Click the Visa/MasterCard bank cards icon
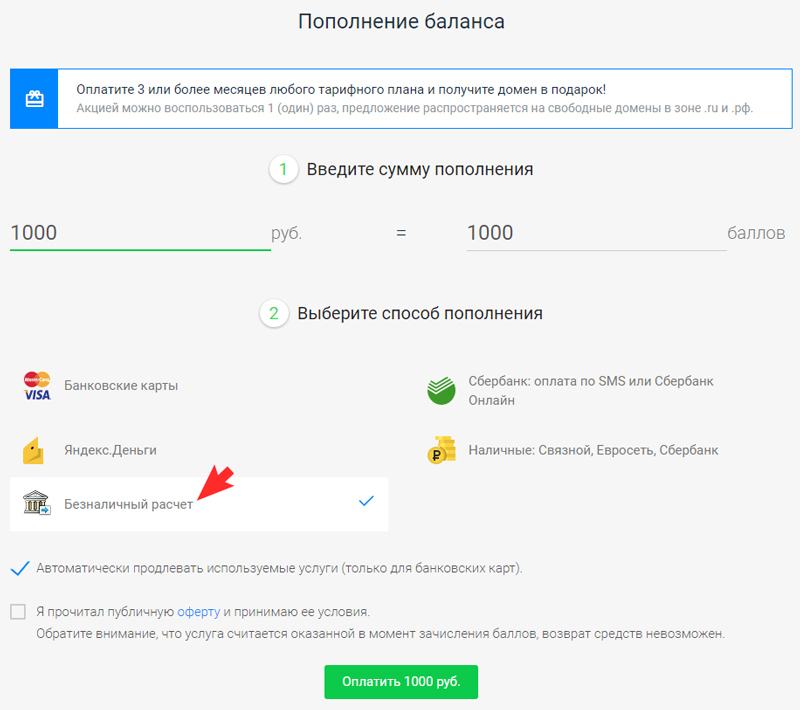The height and width of the screenshot is (710, 800). coord(37,386)
